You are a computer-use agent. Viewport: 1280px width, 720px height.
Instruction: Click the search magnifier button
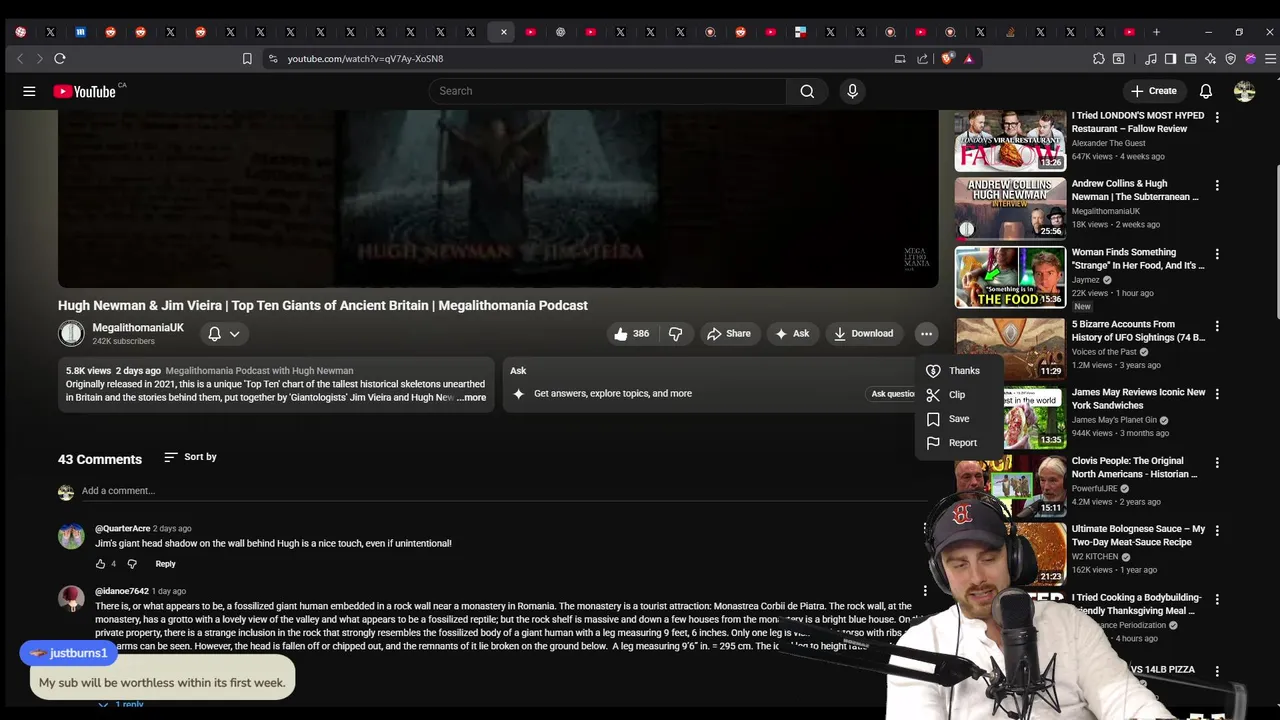(807, 91)
